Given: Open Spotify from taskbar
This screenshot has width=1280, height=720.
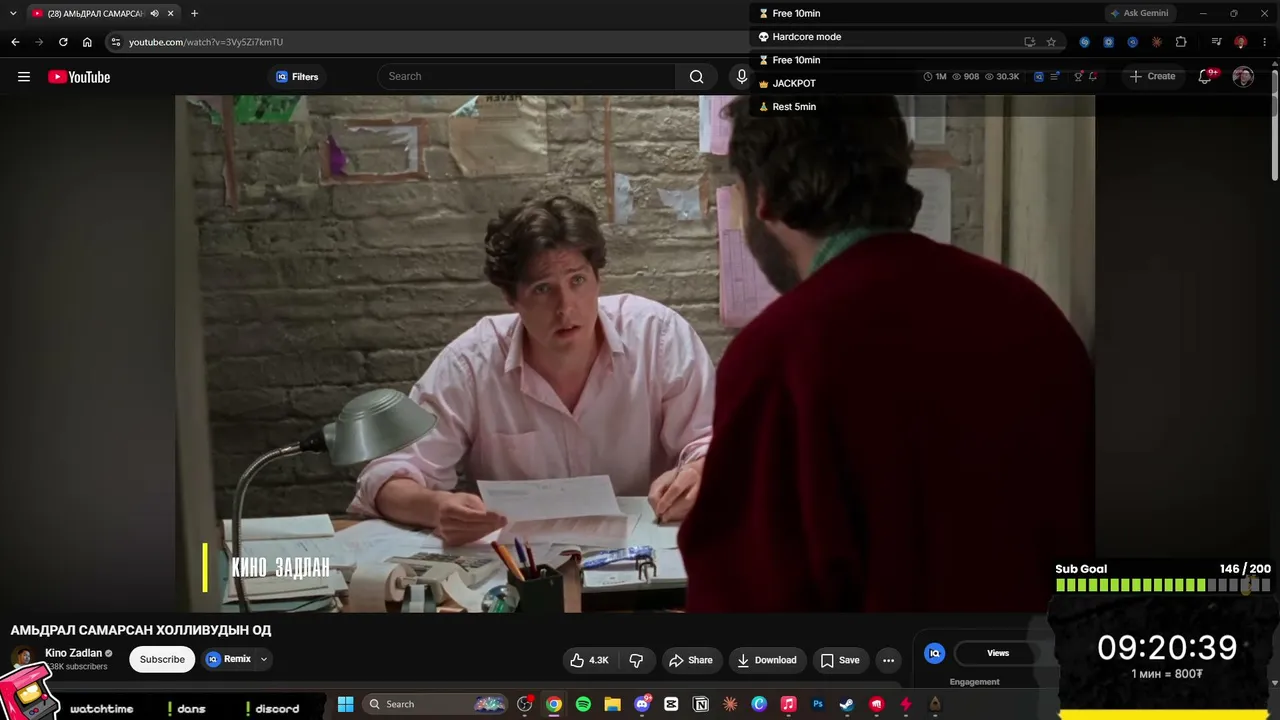Looking at the screenshot, I should [583, 704].
